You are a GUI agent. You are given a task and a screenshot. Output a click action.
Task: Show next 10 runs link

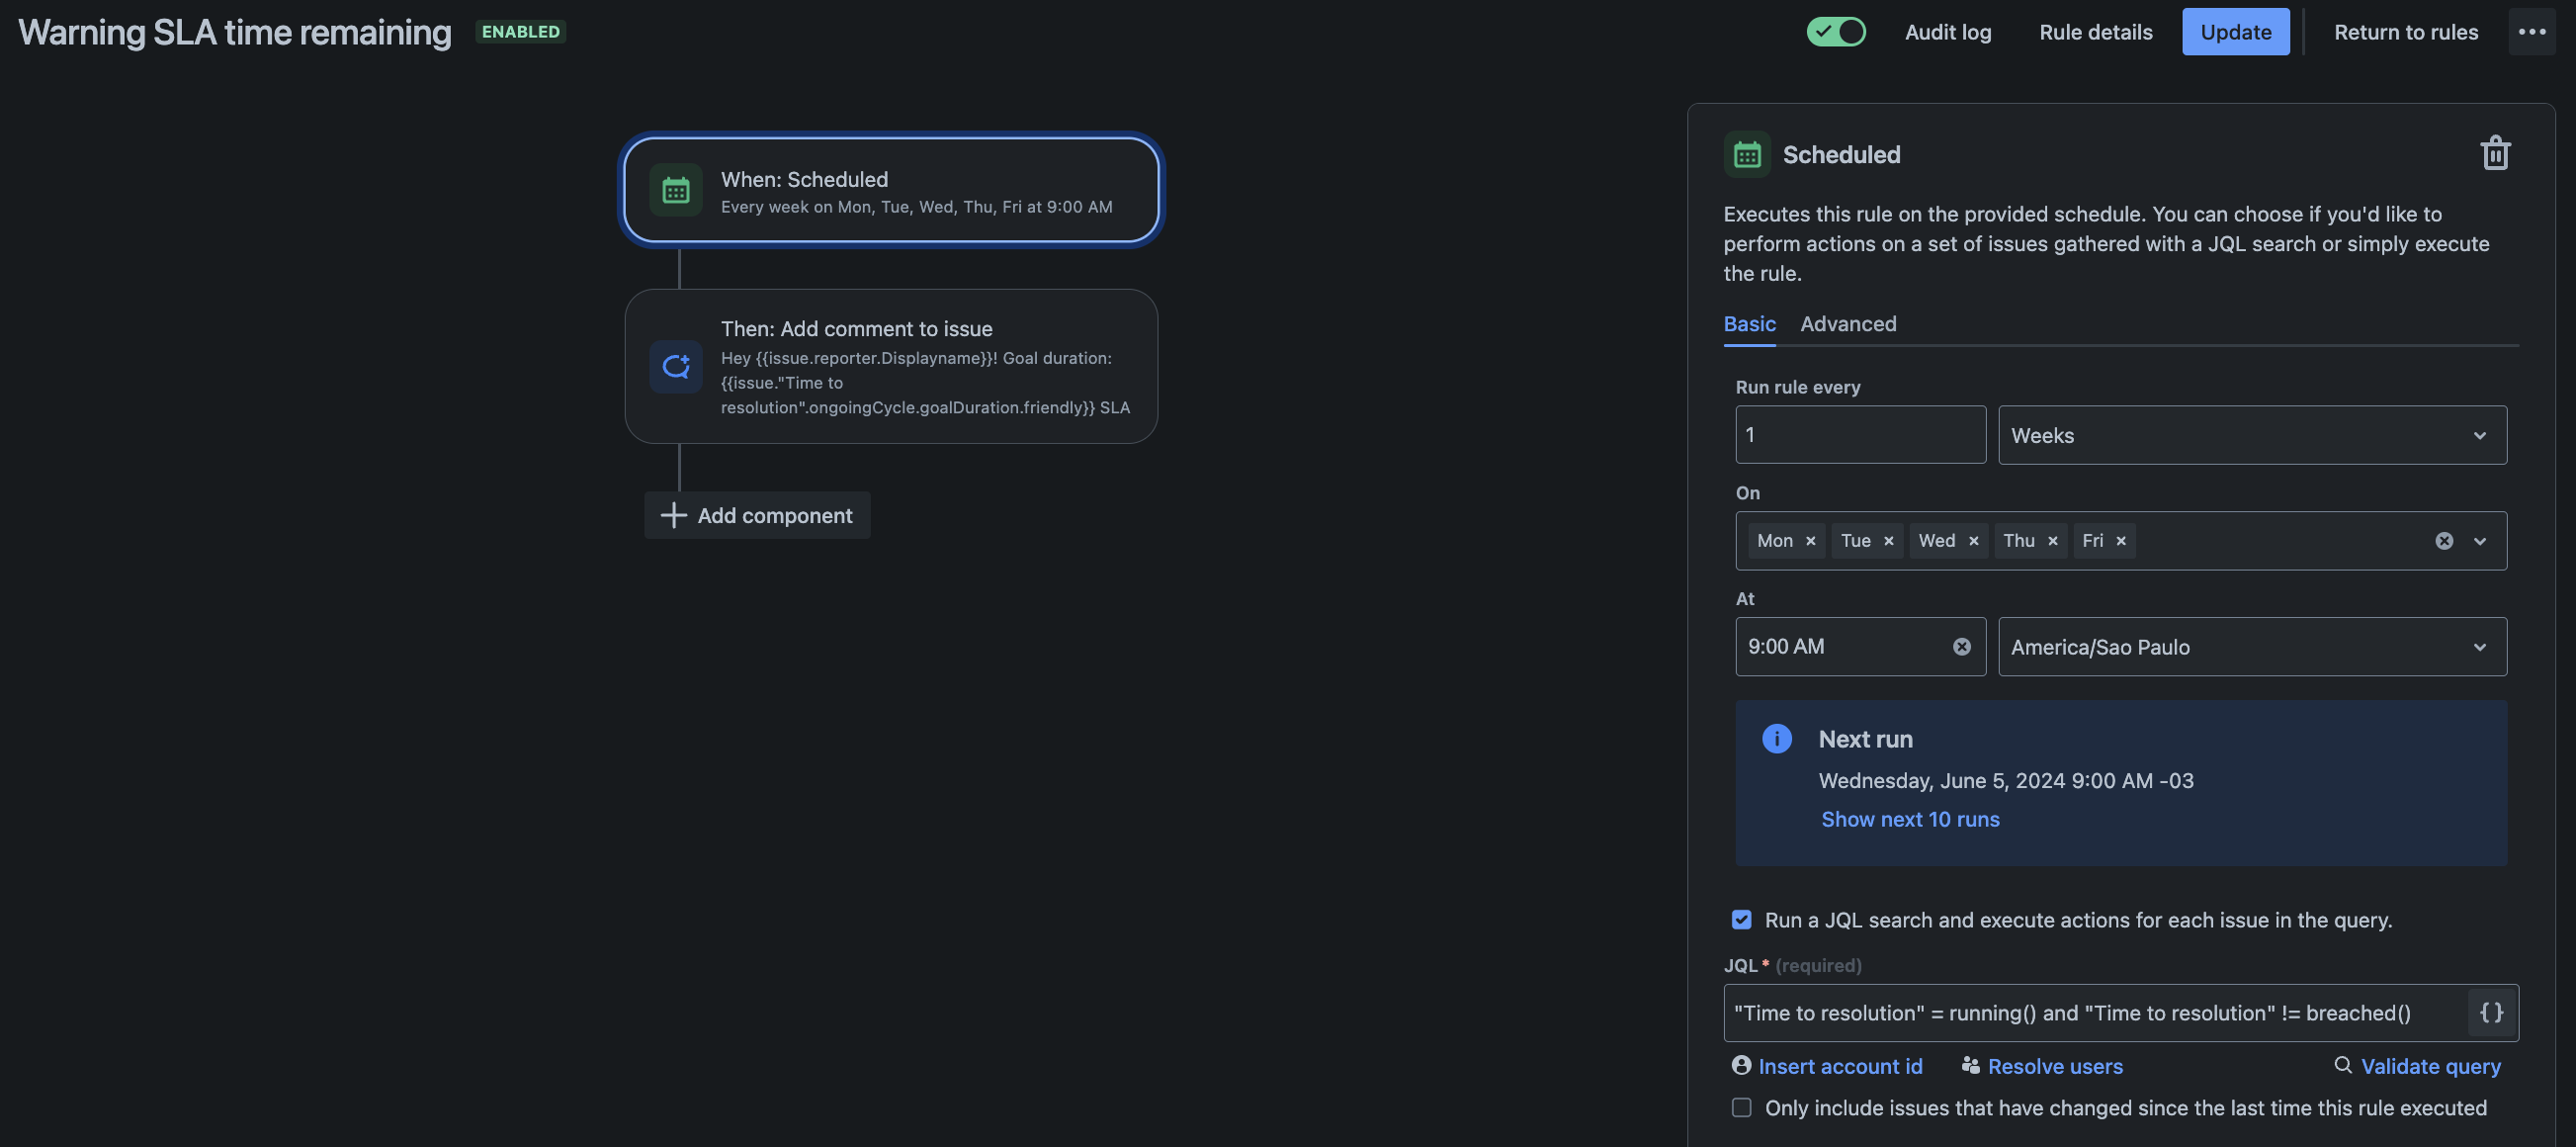(1909, 819)
